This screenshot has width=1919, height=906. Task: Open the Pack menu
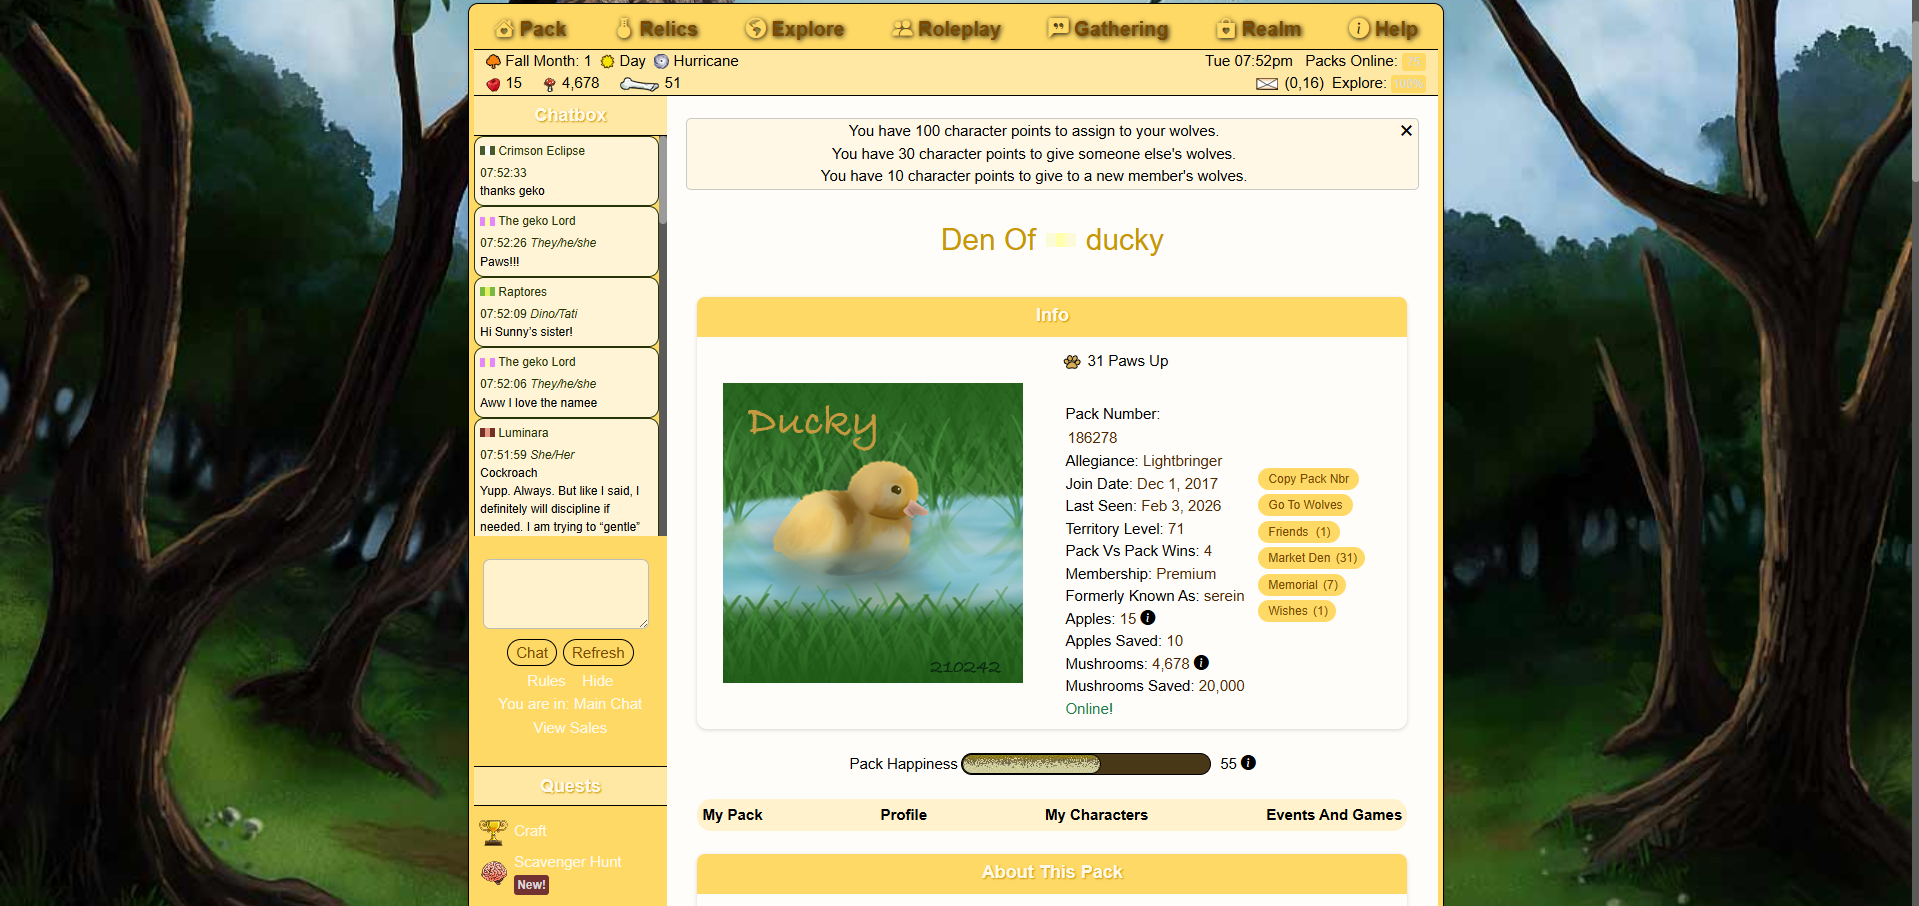531,29
